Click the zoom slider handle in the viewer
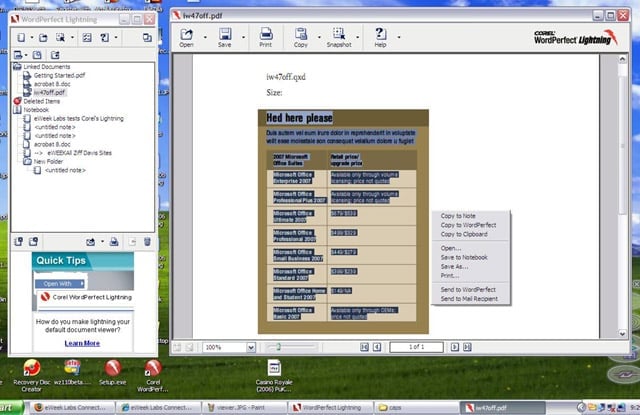This screenshot has height=415, width=640. point(278,347)
